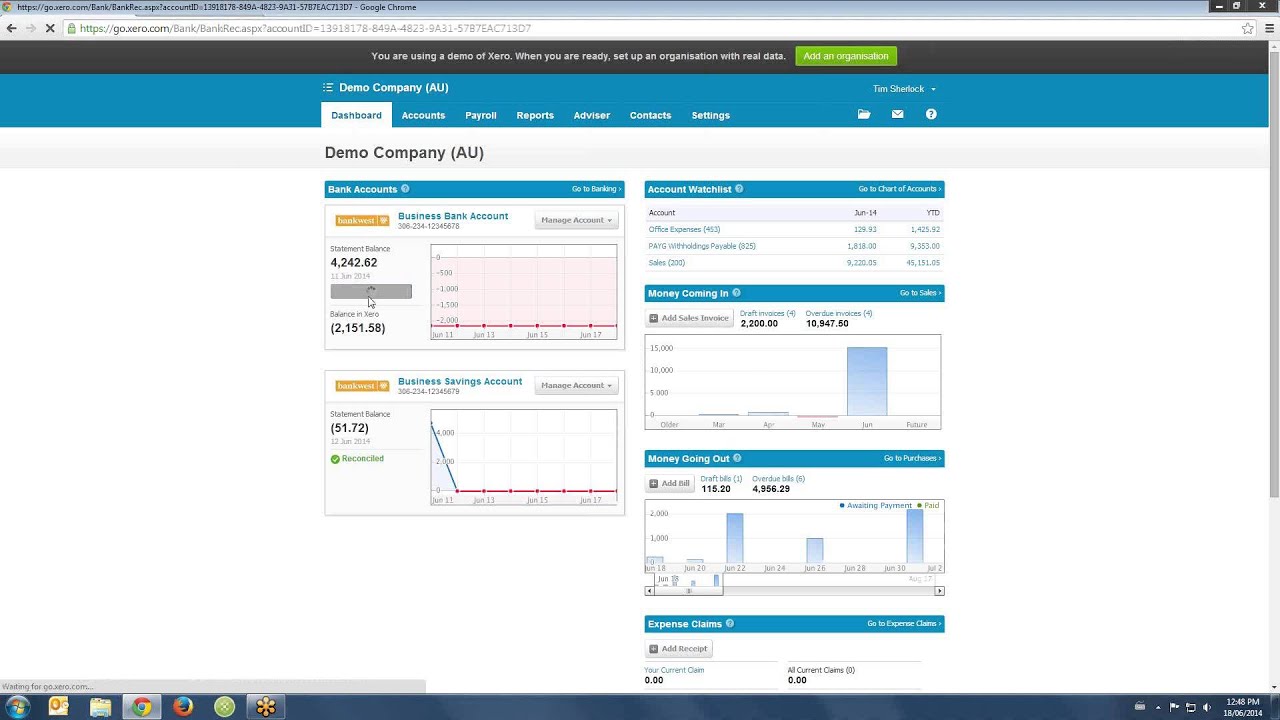The width and height of the screenshot is (1280, 720).
Task: Show help for Money Coming In panel
Action: coord(736,293)
